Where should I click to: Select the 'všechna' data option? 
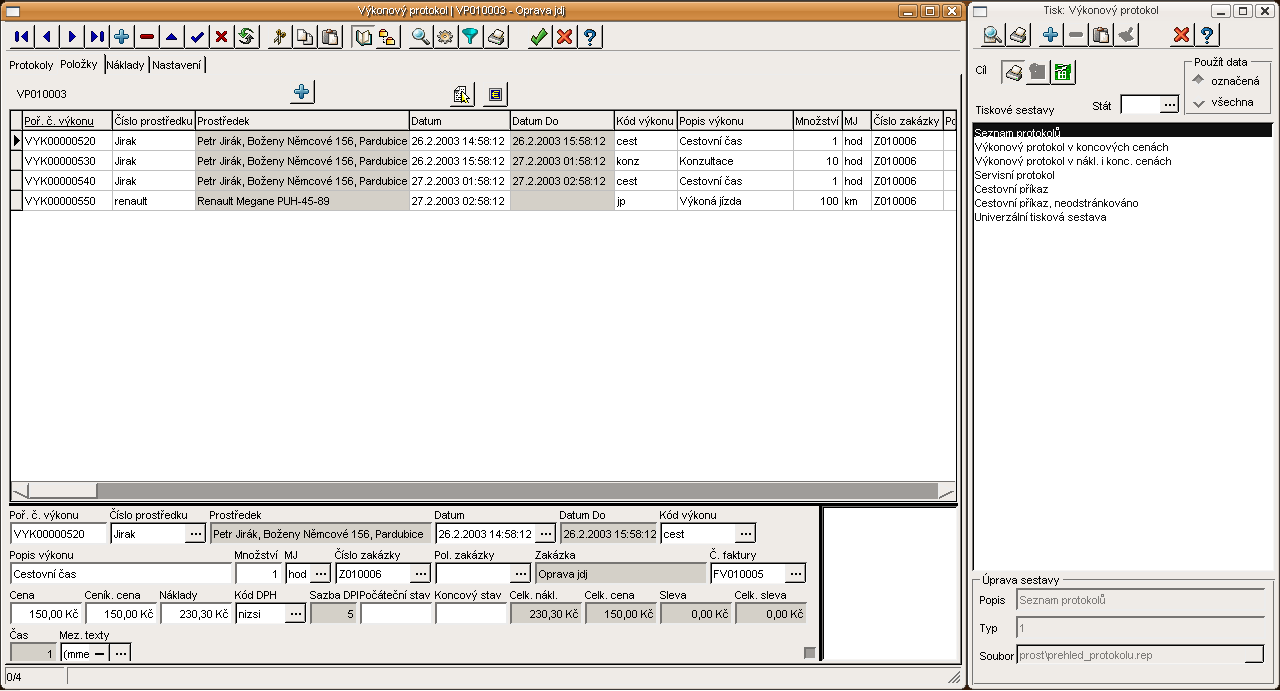pos(1199,102)
